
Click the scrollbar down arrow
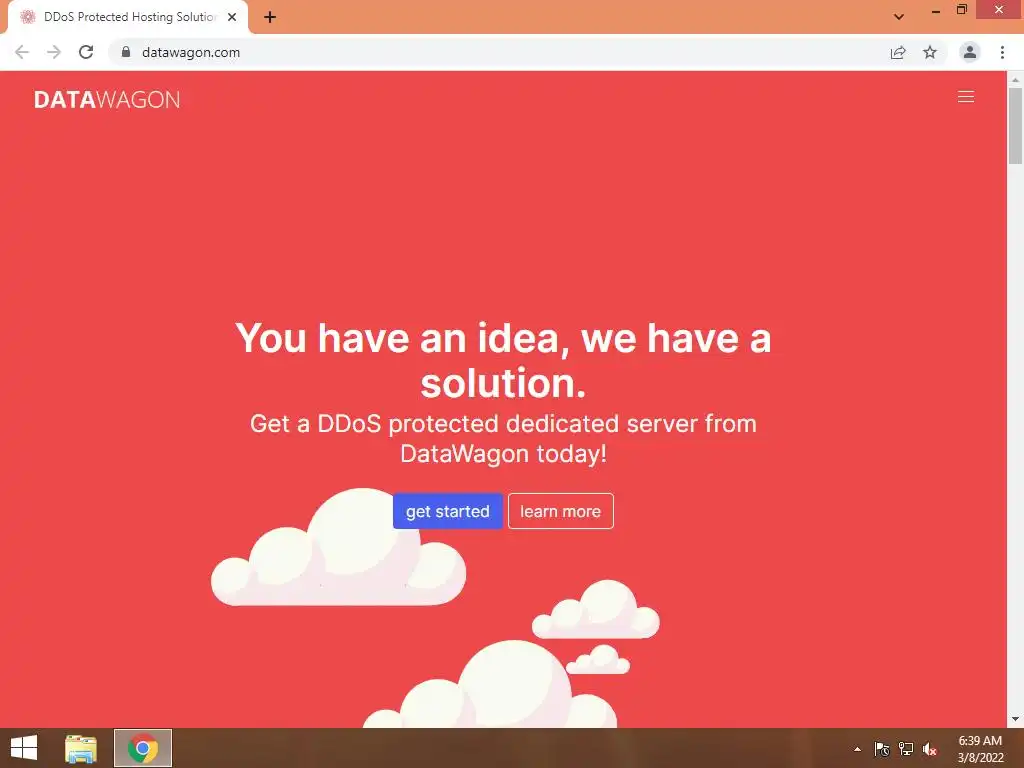tap(1015, 720)
